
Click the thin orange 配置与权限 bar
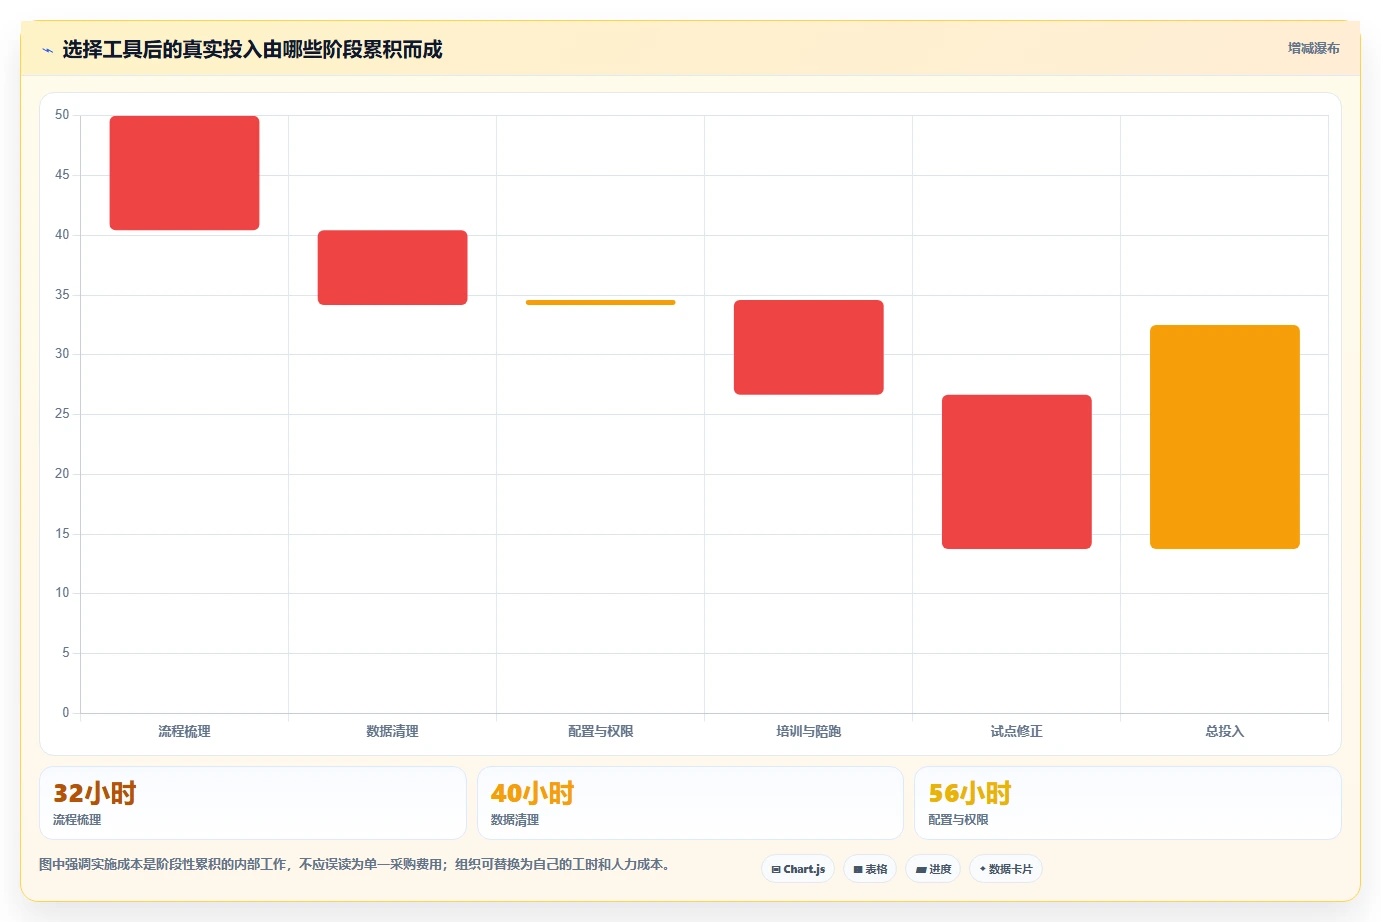(601, 302)
